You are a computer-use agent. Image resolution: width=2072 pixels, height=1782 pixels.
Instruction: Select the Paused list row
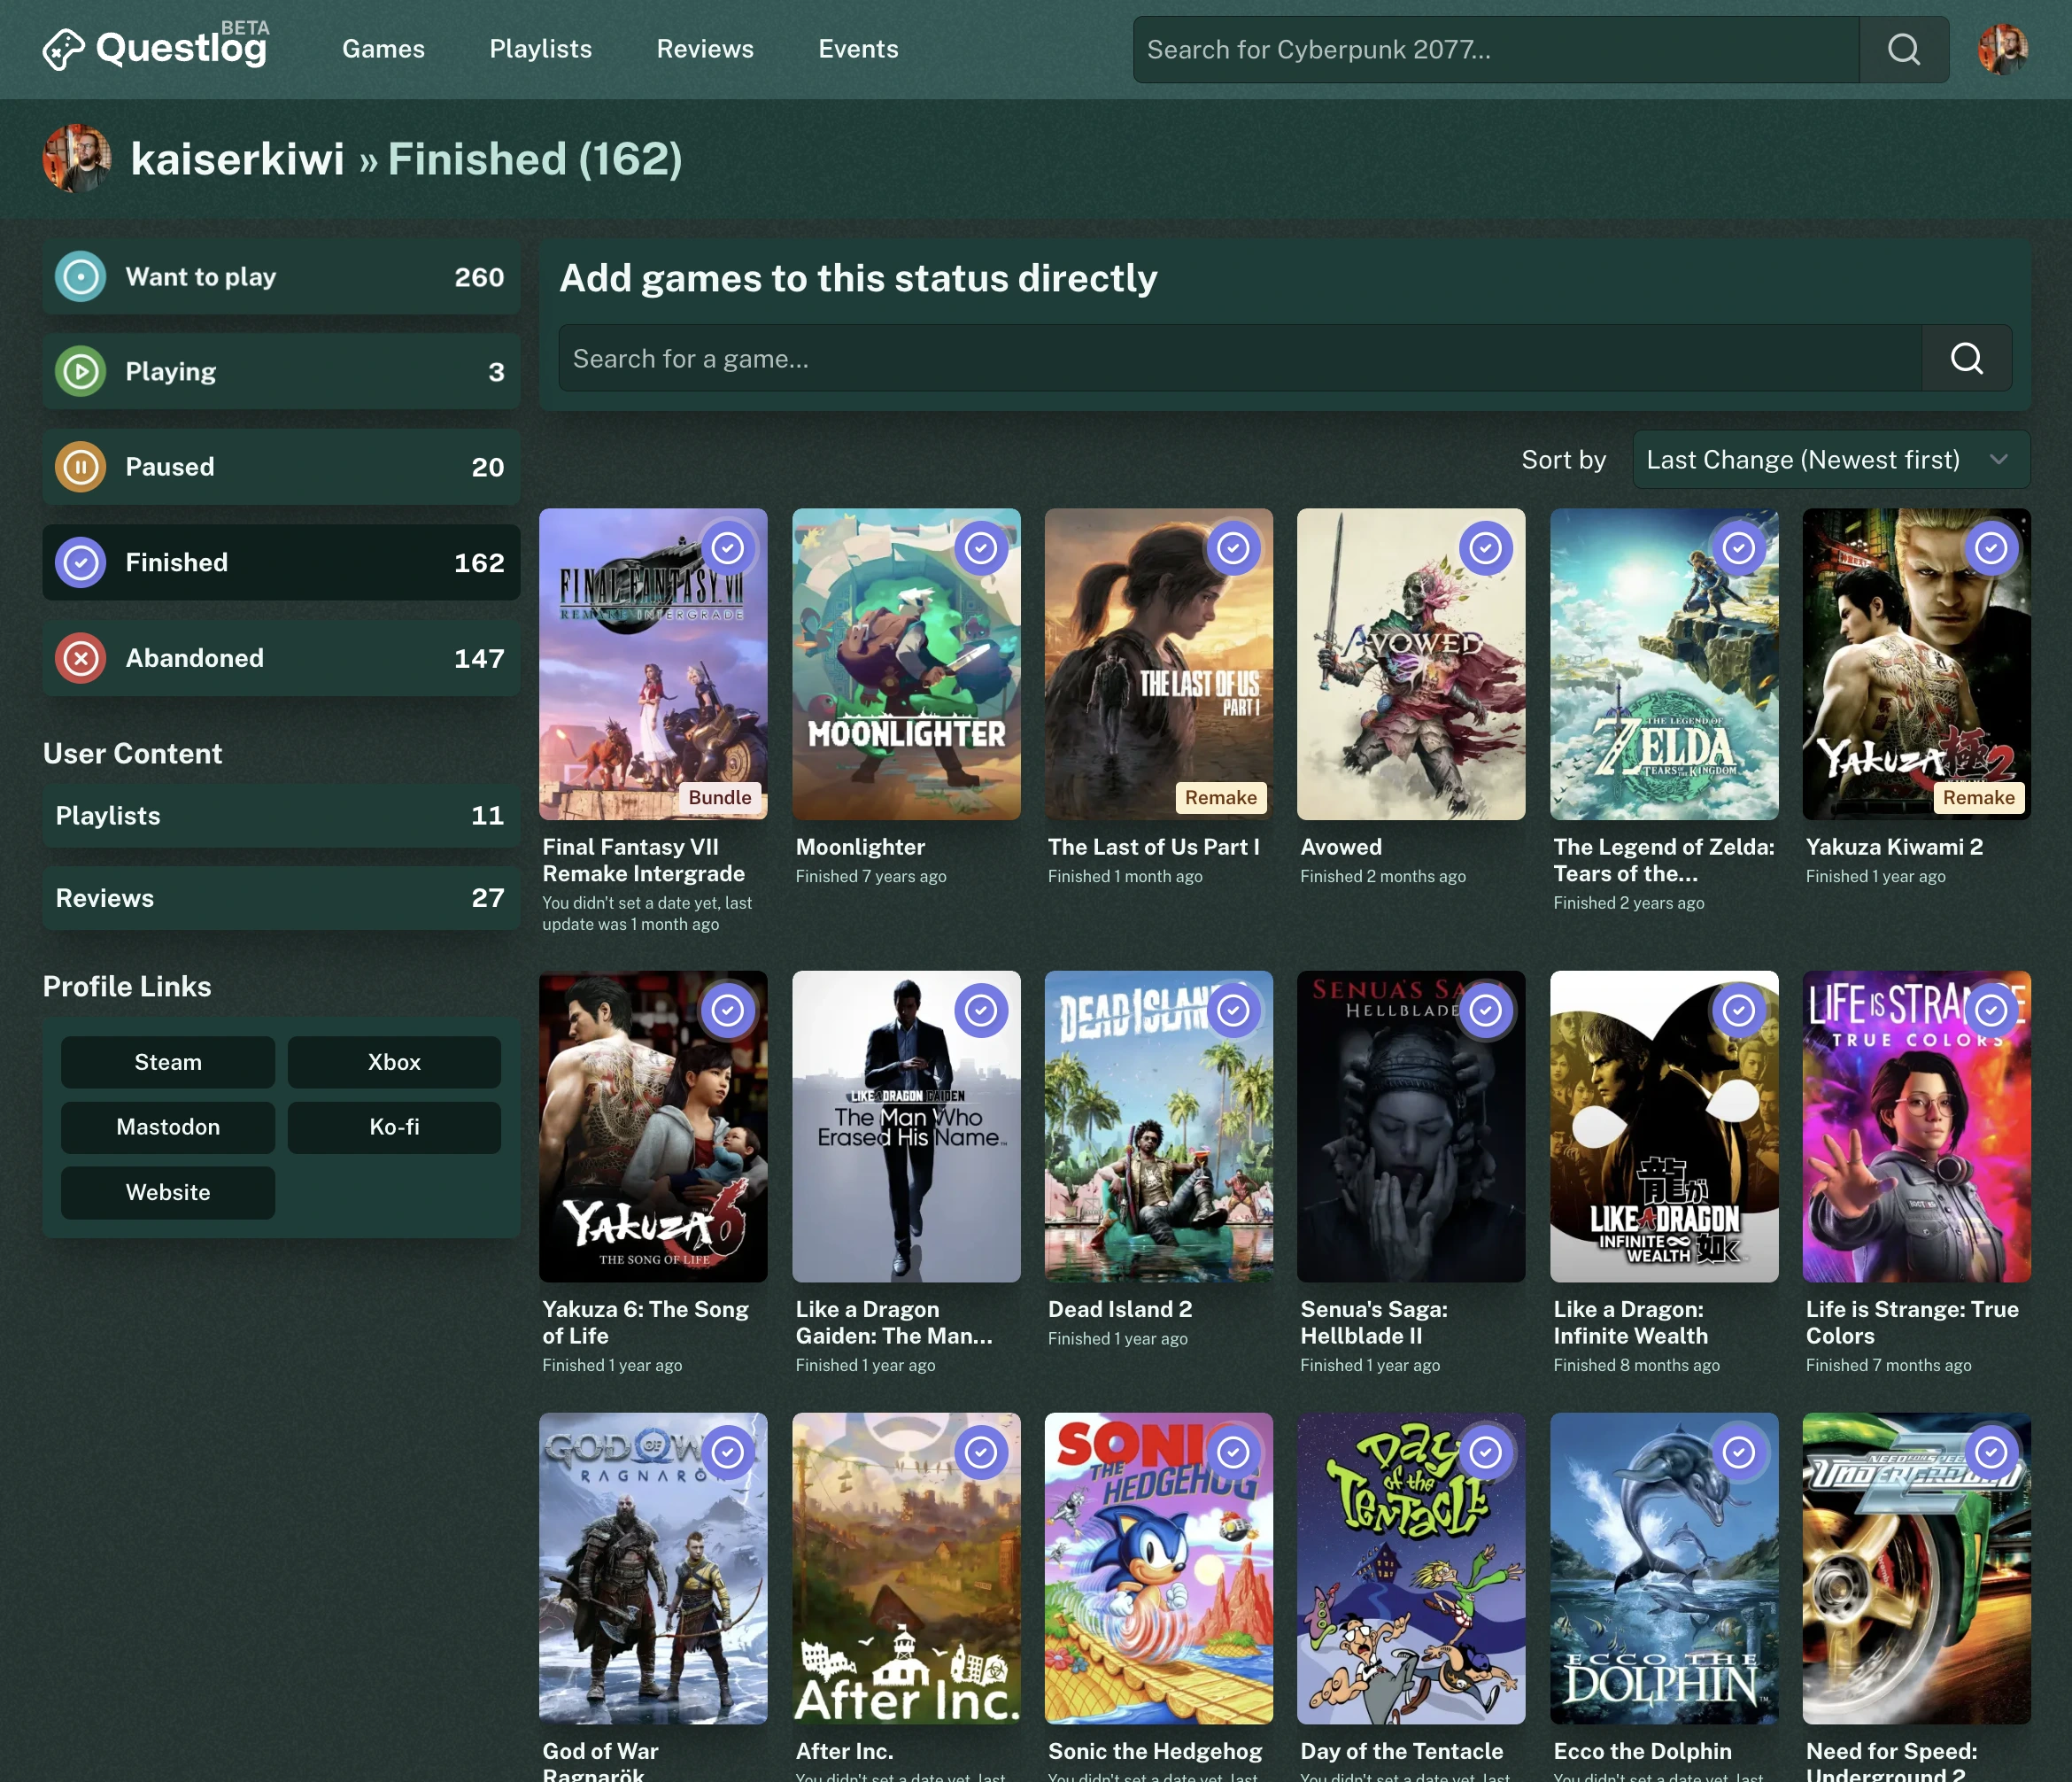281,467
